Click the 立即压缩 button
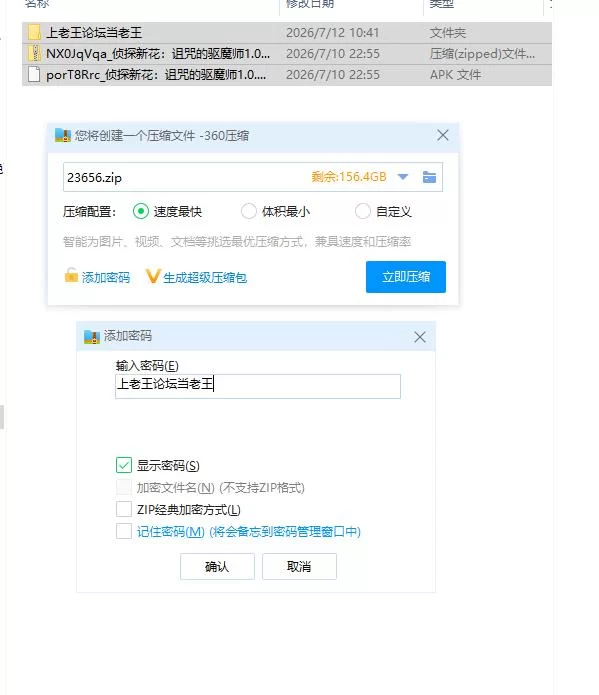 (x=406, y=277)
